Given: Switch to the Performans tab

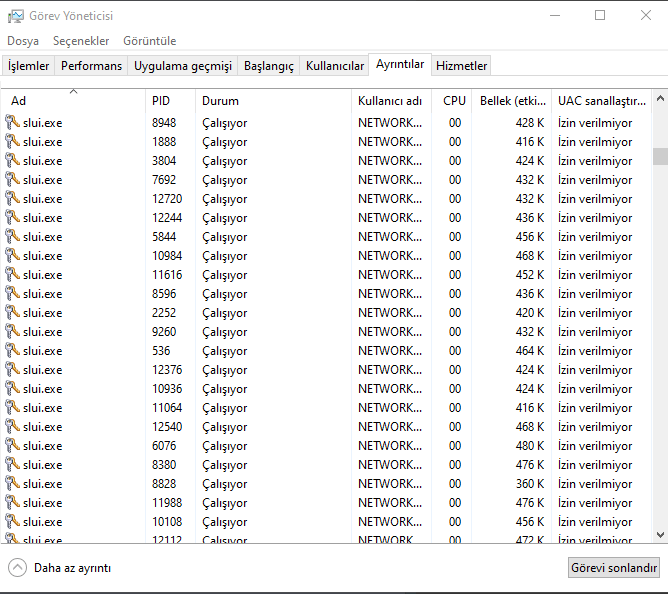Looking at the screenshot, I should coord(91,66).
